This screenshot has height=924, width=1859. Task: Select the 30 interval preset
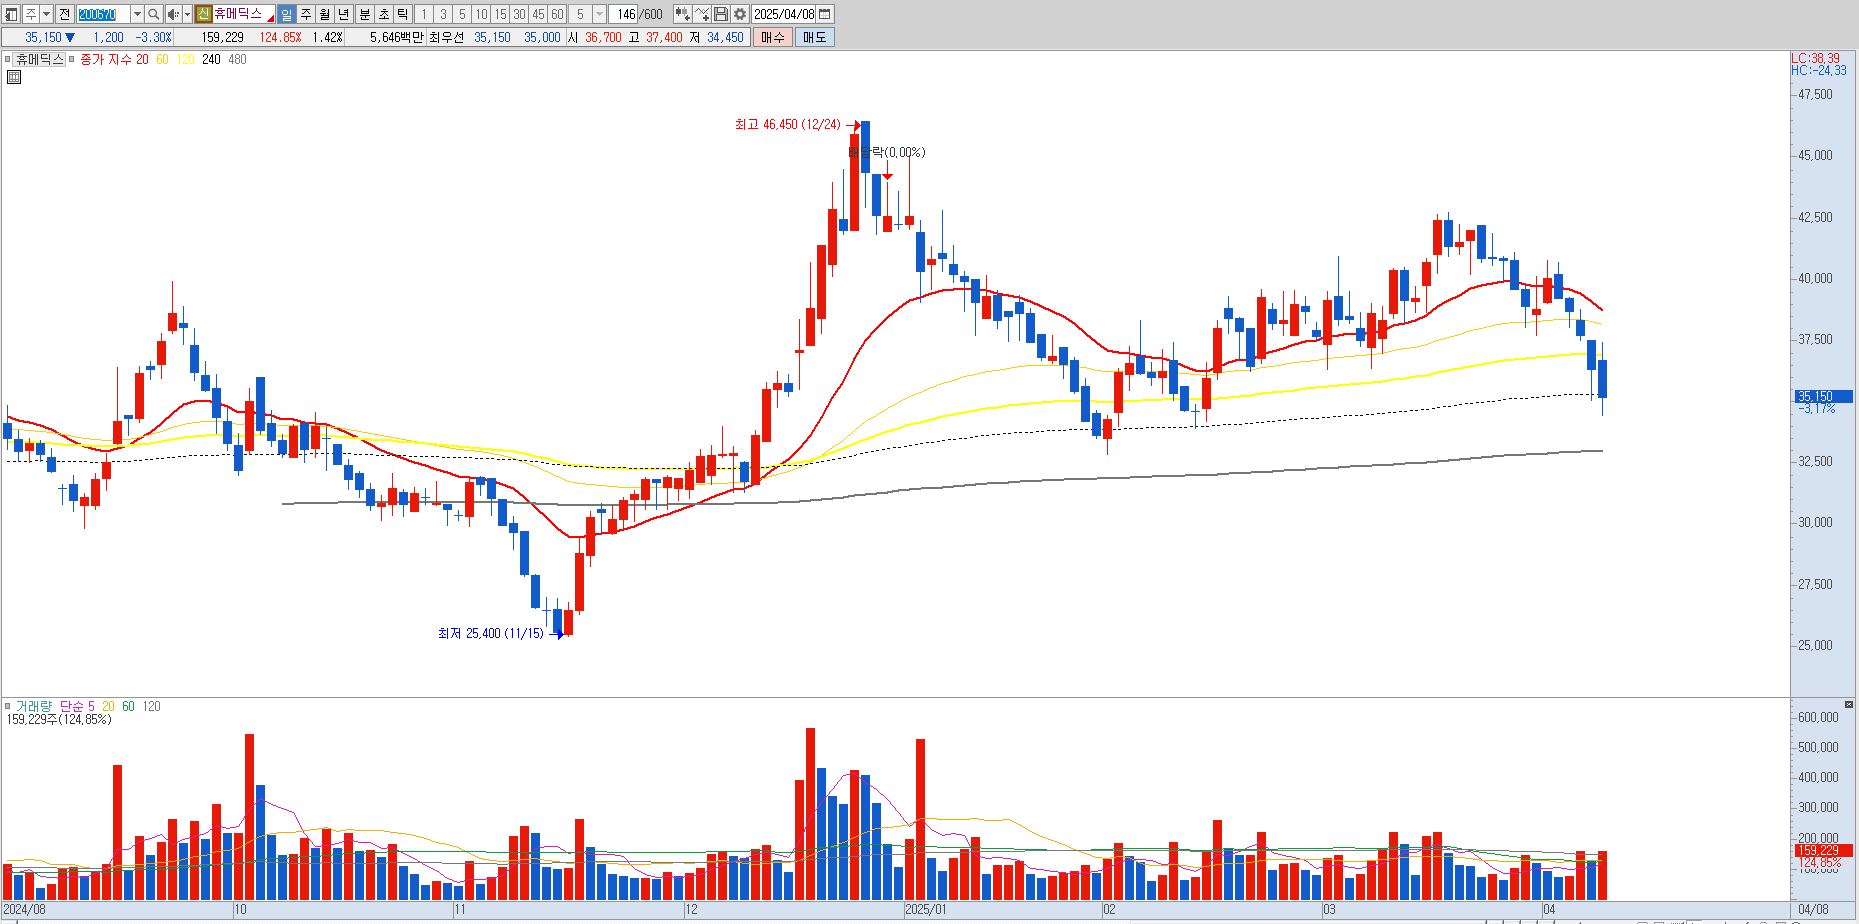(x=520, y=14)
